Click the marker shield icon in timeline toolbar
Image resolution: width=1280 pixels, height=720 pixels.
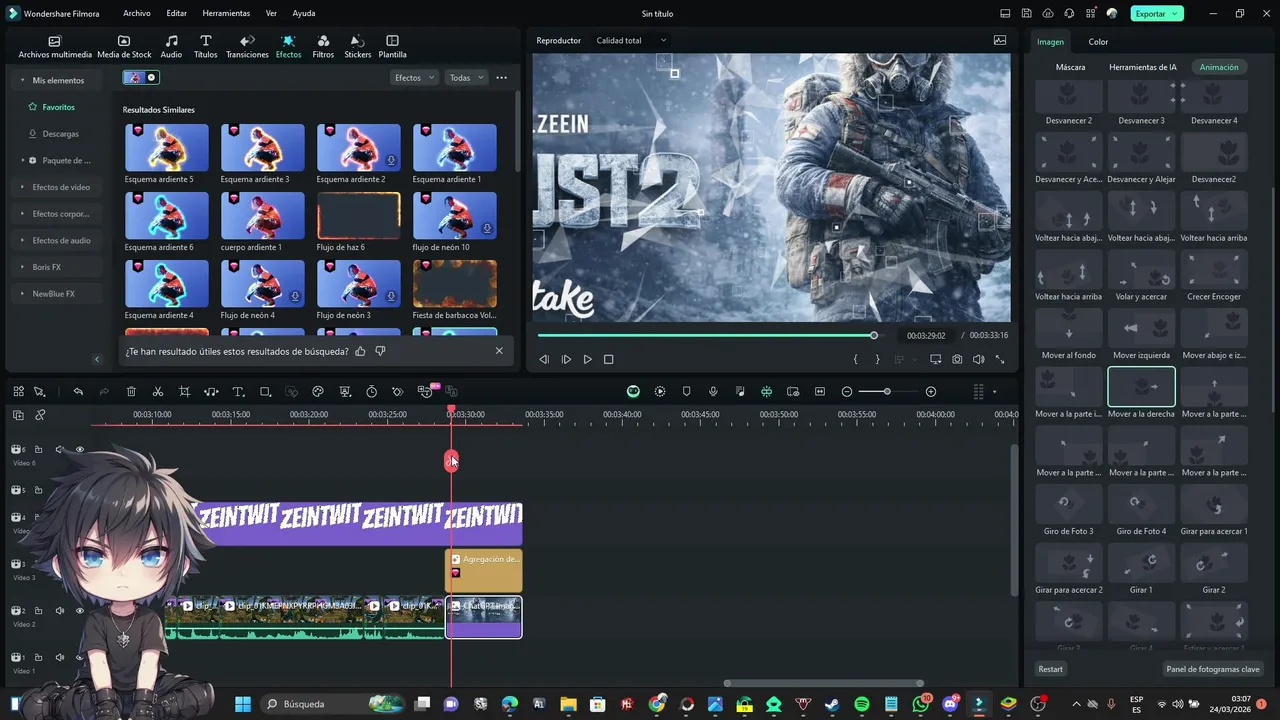pyautogui.click(x=686, y=391)
